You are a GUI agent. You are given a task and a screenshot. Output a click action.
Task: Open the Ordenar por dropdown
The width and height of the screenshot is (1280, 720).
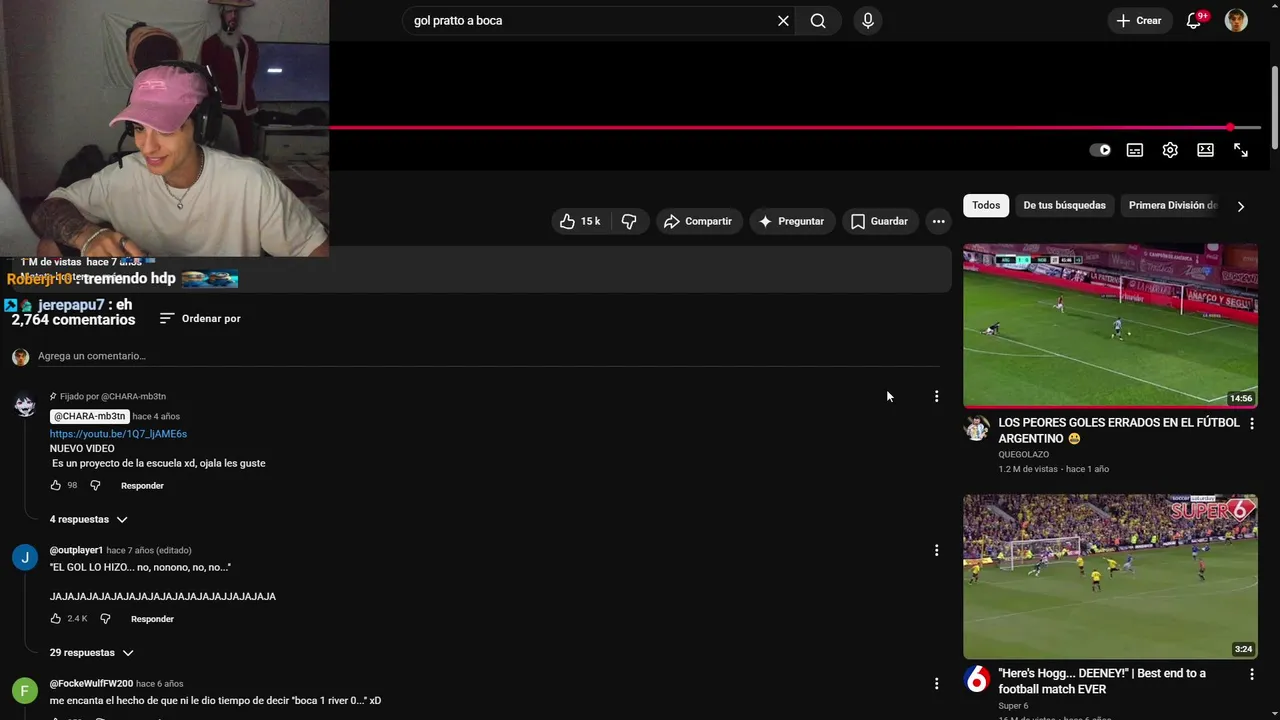click(x=200, y=318)
